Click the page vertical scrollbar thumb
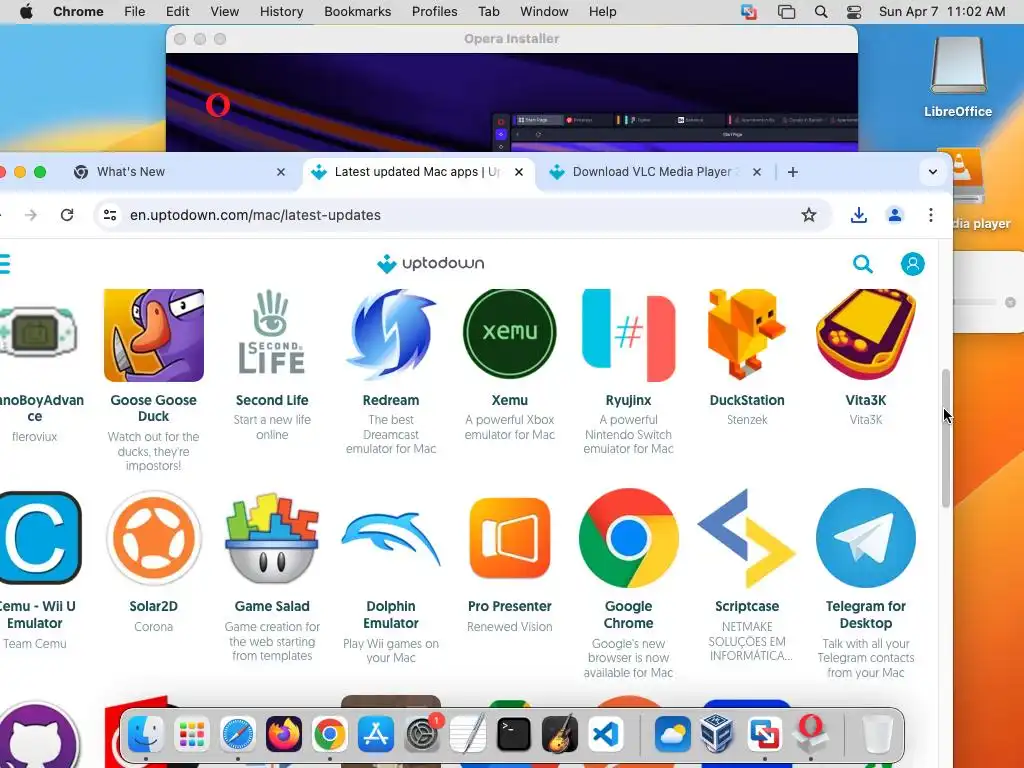 pos(946,438)
